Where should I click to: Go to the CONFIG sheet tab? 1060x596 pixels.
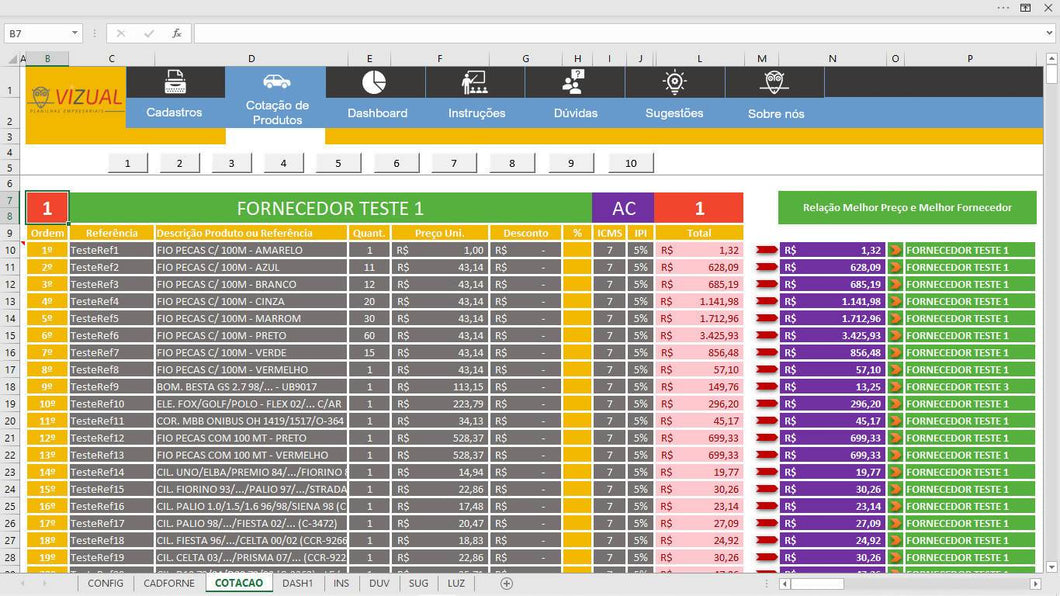coord(105,583)
